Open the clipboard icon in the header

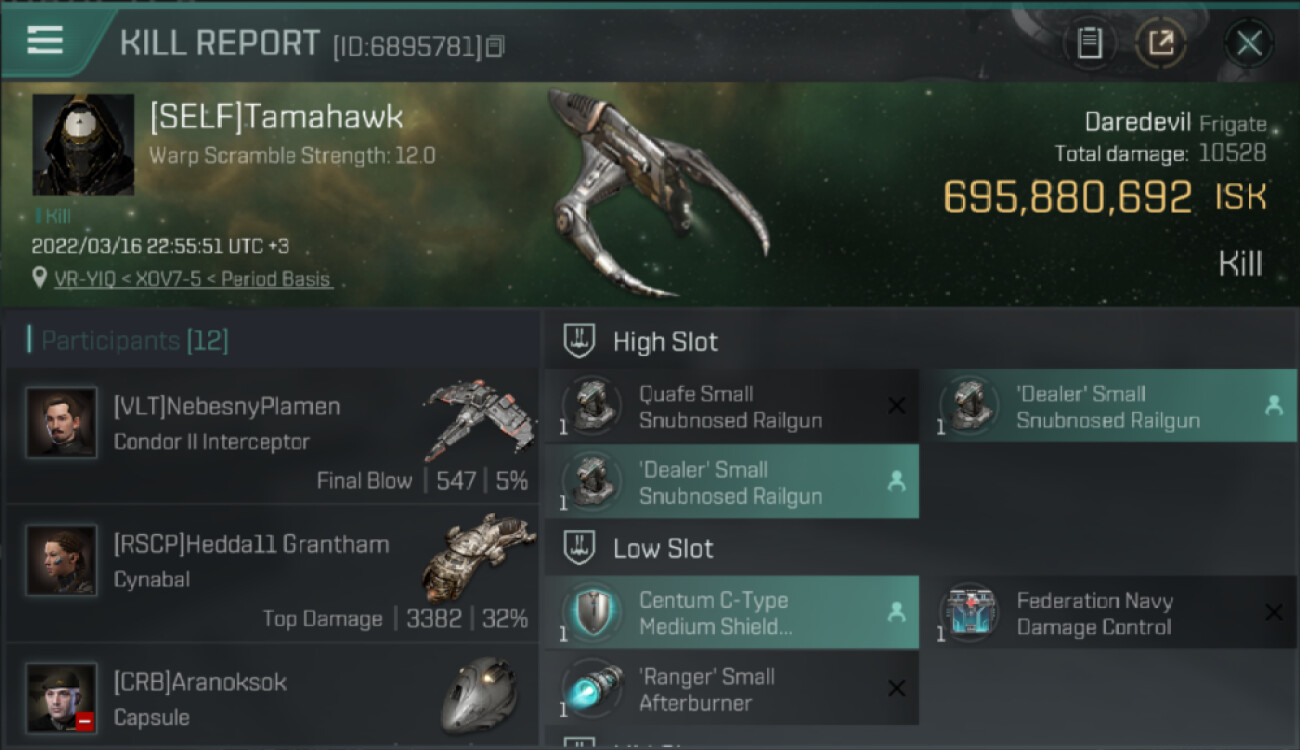1089,43
